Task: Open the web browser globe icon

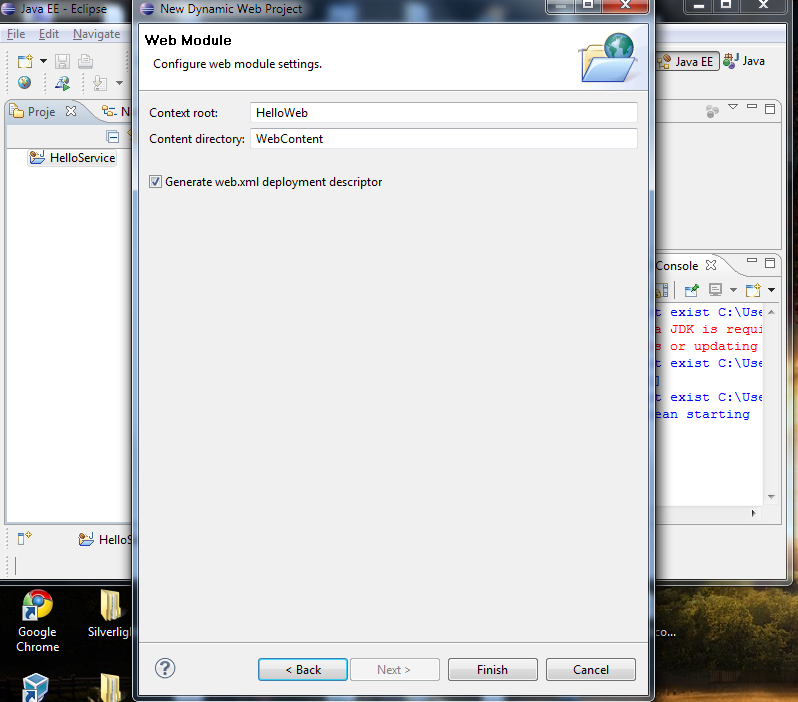Action: pos(24,83)
